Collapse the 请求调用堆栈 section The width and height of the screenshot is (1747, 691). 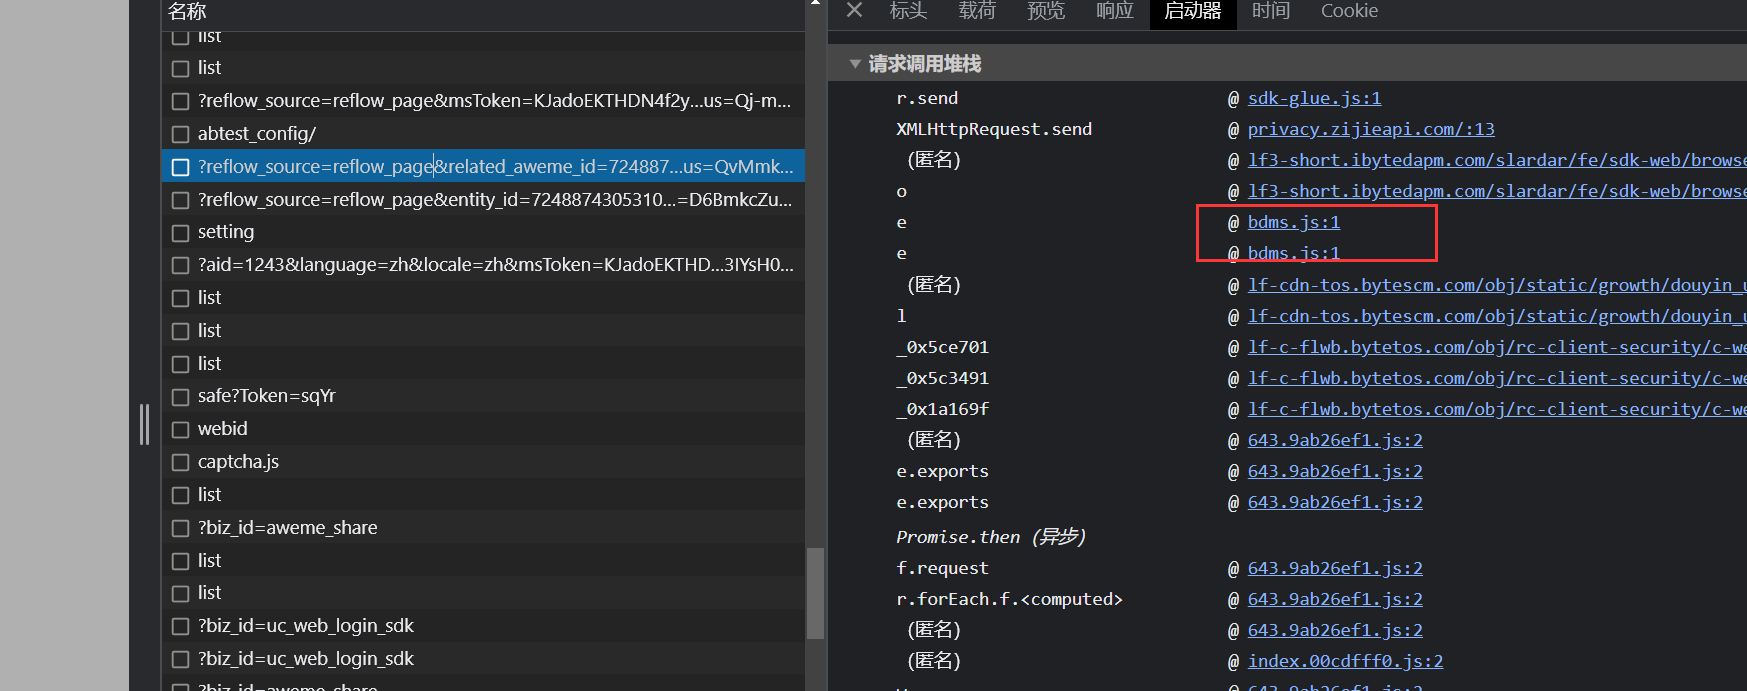point(855,64)
